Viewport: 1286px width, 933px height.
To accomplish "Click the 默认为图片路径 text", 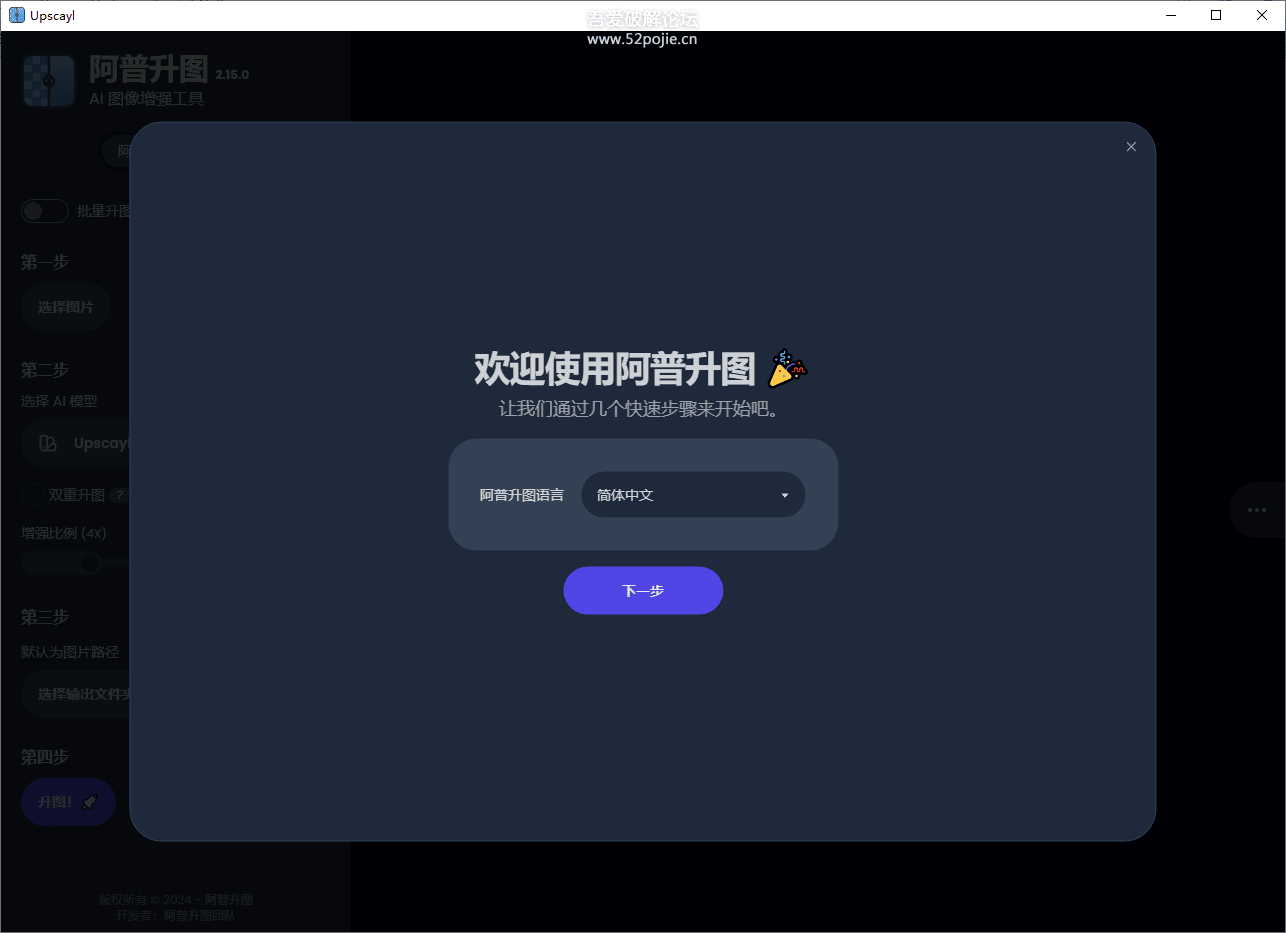I will (x=70, y=652).
